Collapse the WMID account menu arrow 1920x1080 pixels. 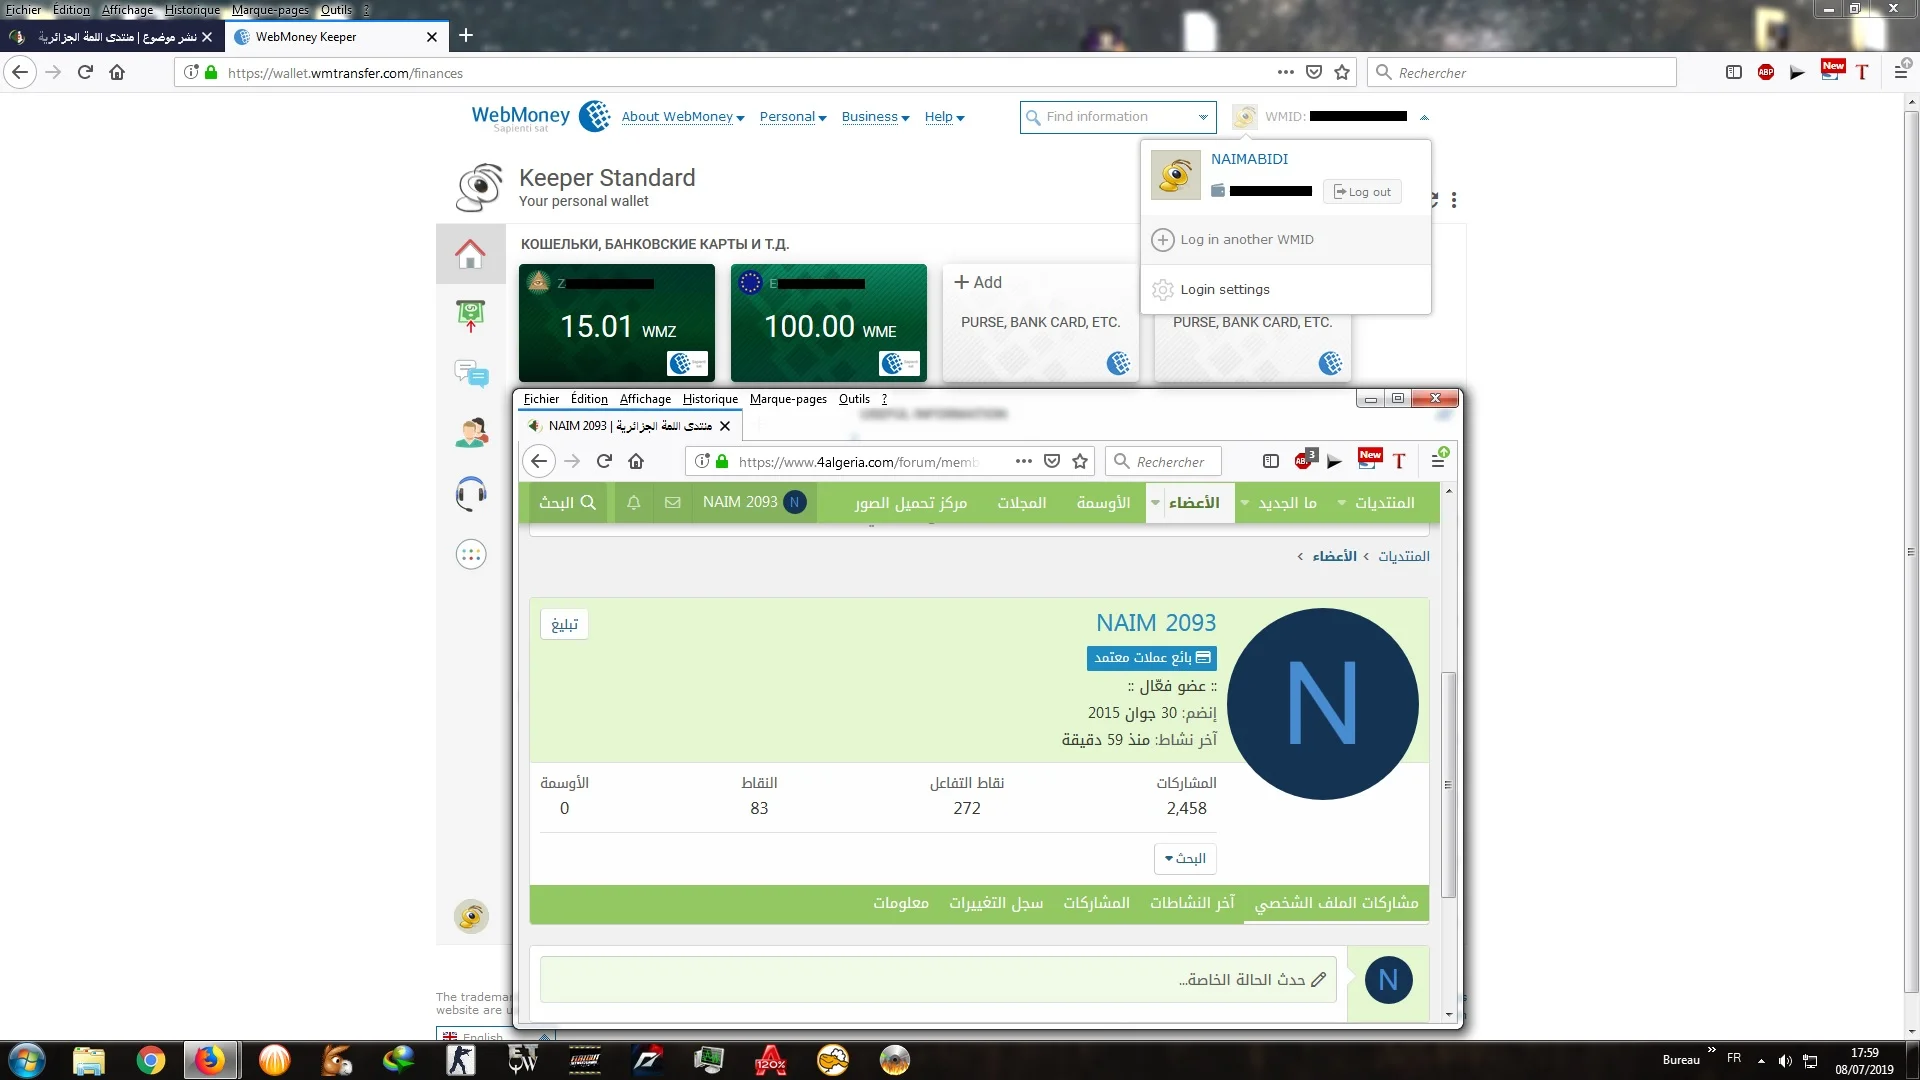tap(1424, 117)
